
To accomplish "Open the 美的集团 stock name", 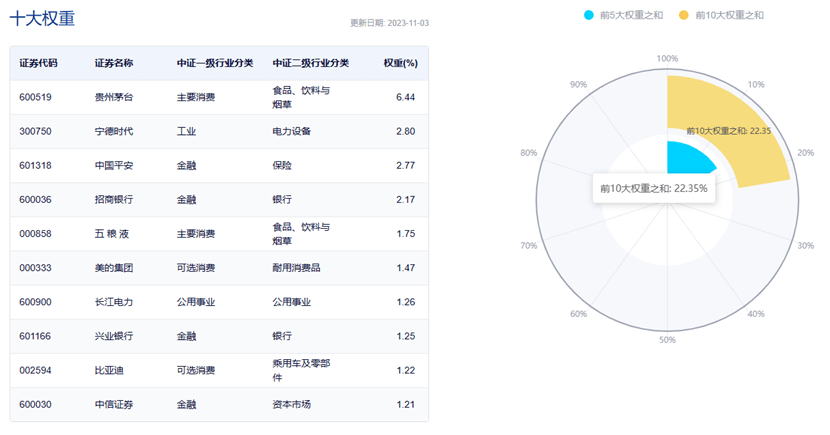I will 113,268.
